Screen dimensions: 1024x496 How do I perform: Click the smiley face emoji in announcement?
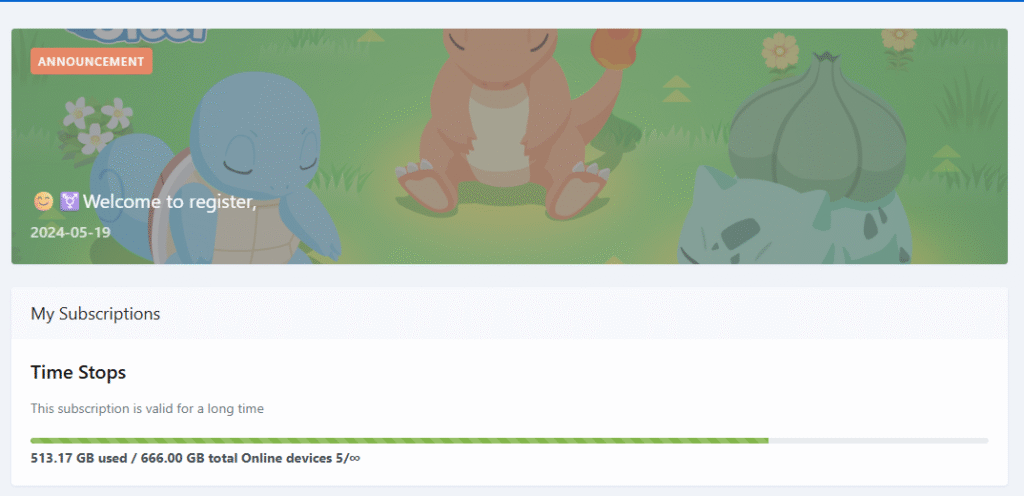pyautogui.click(x=43, y=202)
